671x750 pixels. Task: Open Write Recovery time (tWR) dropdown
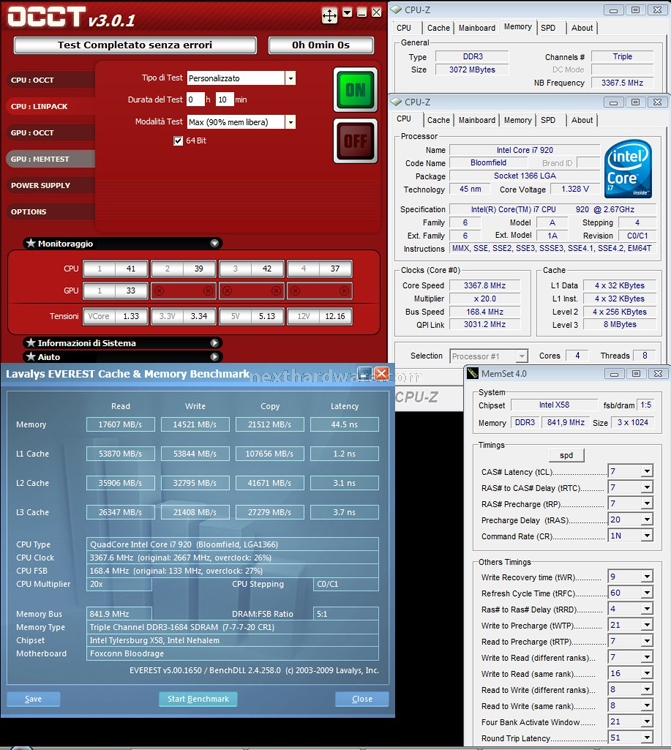point(647,577)
